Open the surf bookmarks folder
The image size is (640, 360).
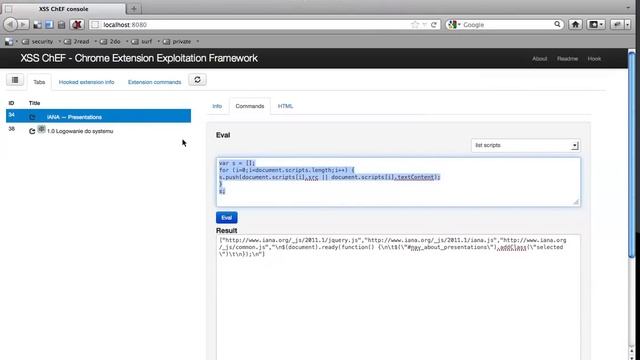[x=142, y=42]
